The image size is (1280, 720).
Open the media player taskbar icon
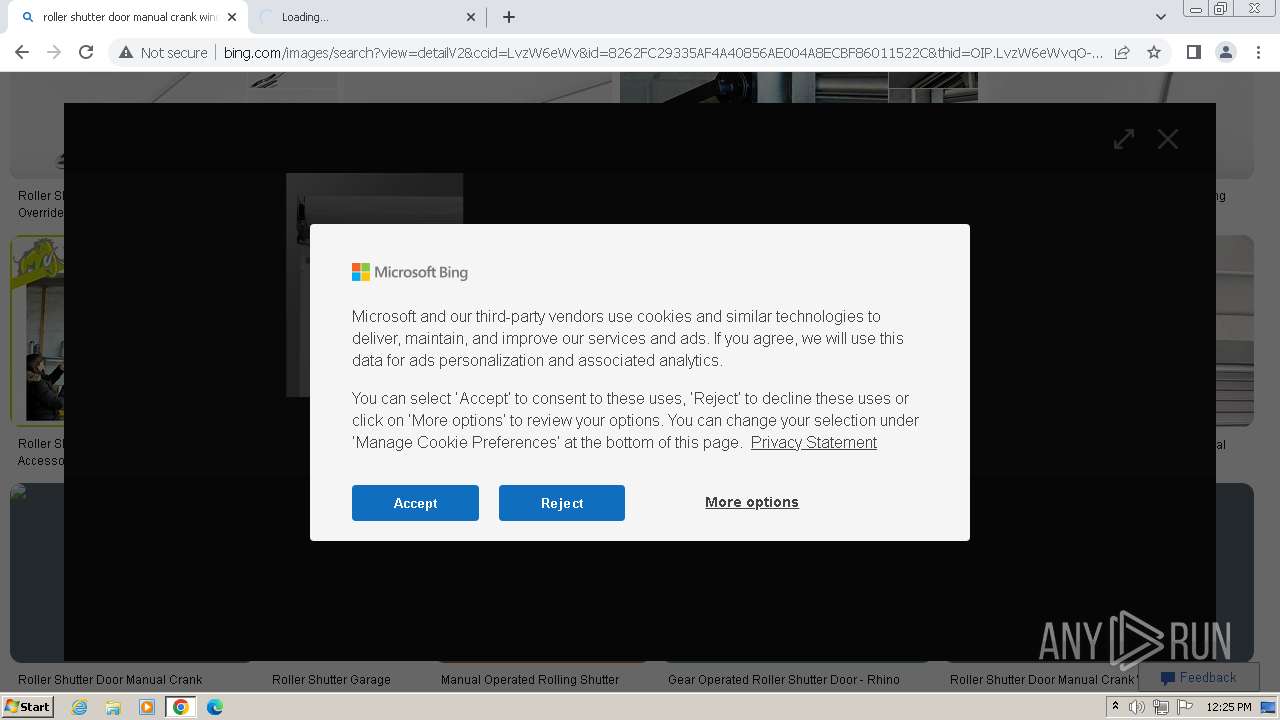(x=146, y=707)
